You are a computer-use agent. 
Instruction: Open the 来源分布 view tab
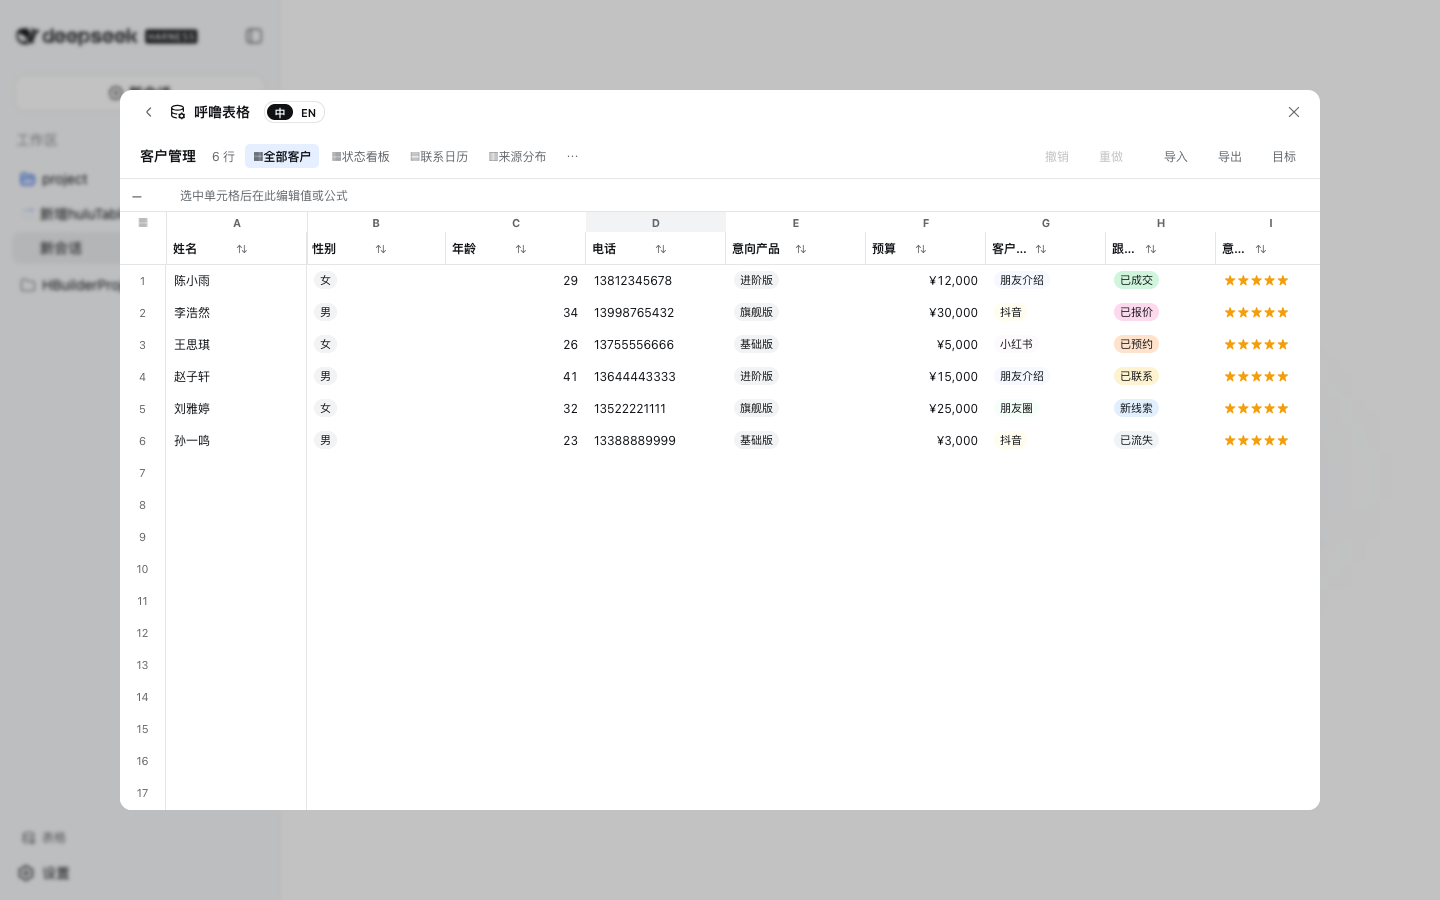click(517, 156)
